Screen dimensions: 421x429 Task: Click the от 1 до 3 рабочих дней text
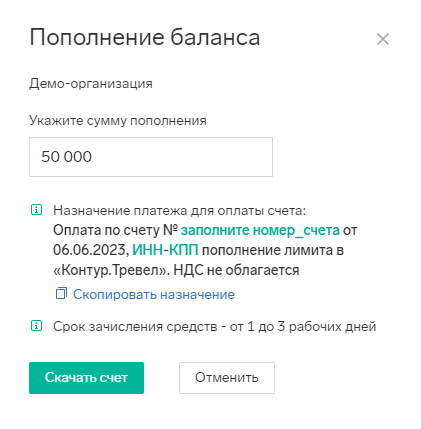pos(303,326)
